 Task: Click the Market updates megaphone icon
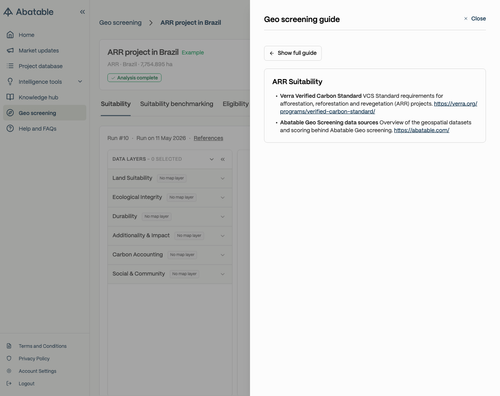click(10, 50)
